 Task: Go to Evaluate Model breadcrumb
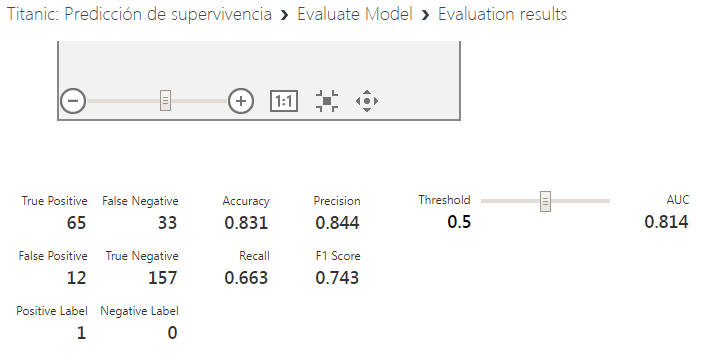pyautogui.click(x=355, y=14)
